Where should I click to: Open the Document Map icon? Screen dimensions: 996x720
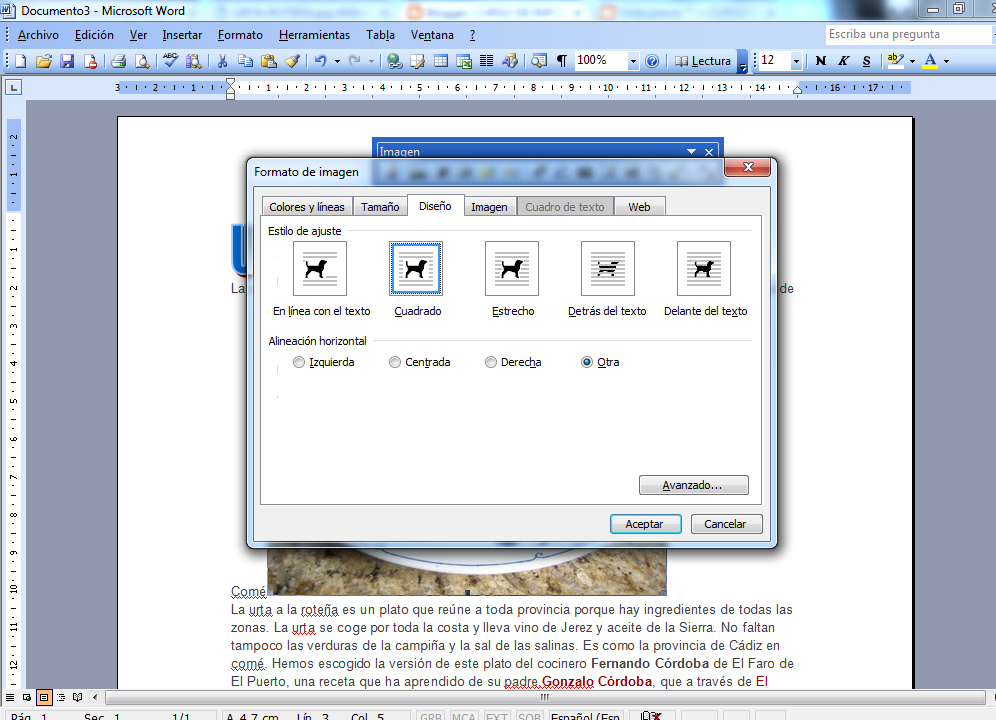[537, 60]
